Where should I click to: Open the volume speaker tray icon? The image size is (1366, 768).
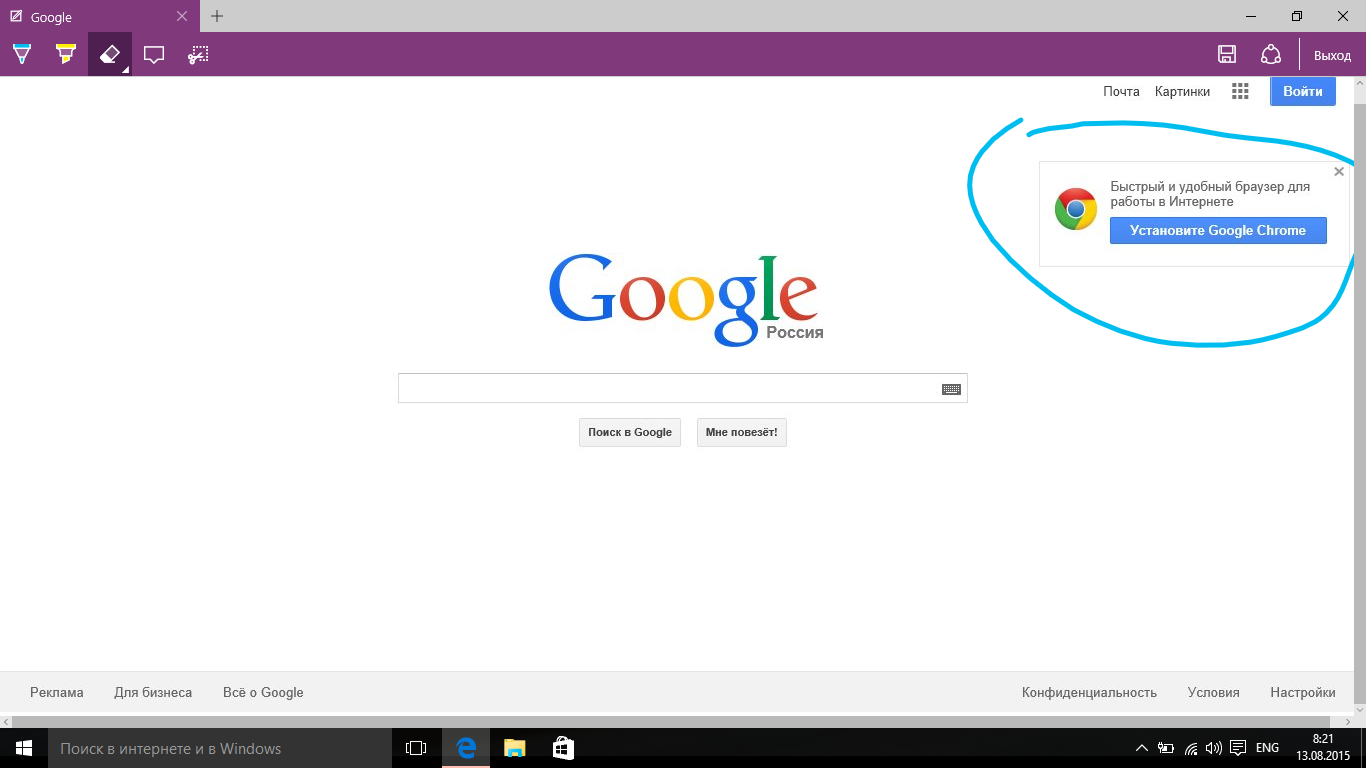pyautogui.click(x=1214, y=748)
